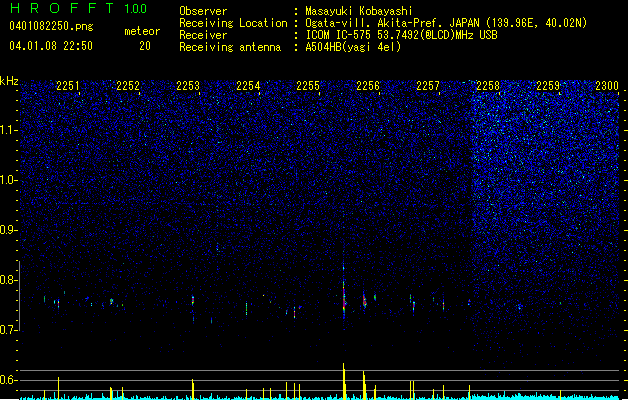
Task: Click the 'Receiving antenna' label
Action: point(230,47)
